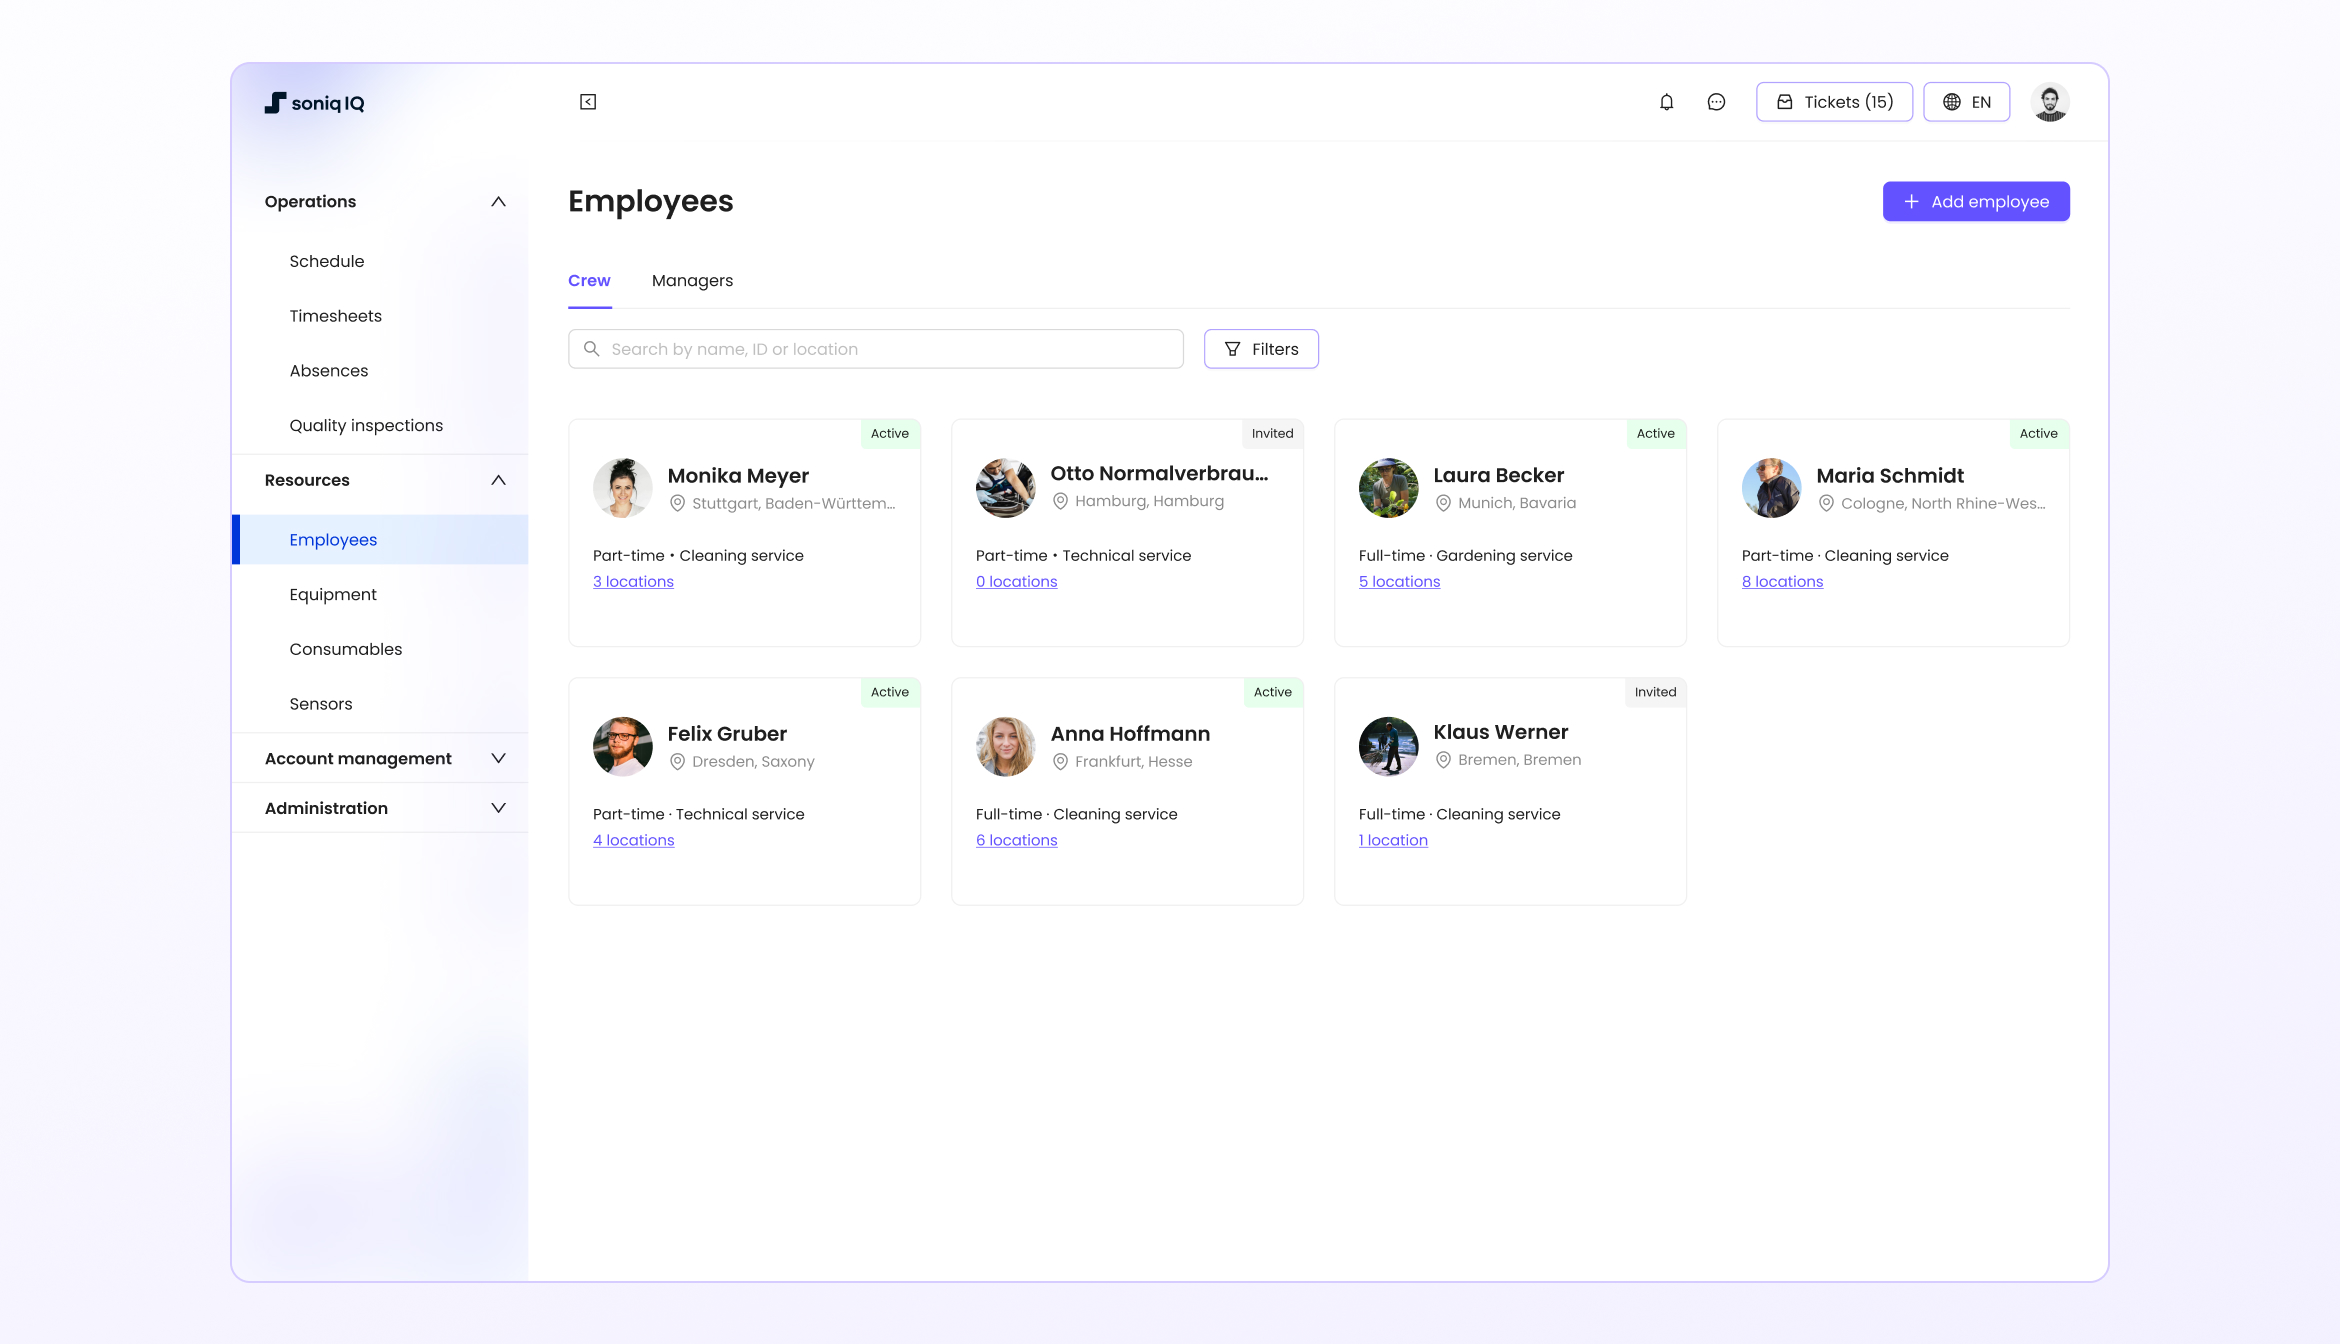
Task: Open the chat messages icon
Action: tap(1716, 101)
